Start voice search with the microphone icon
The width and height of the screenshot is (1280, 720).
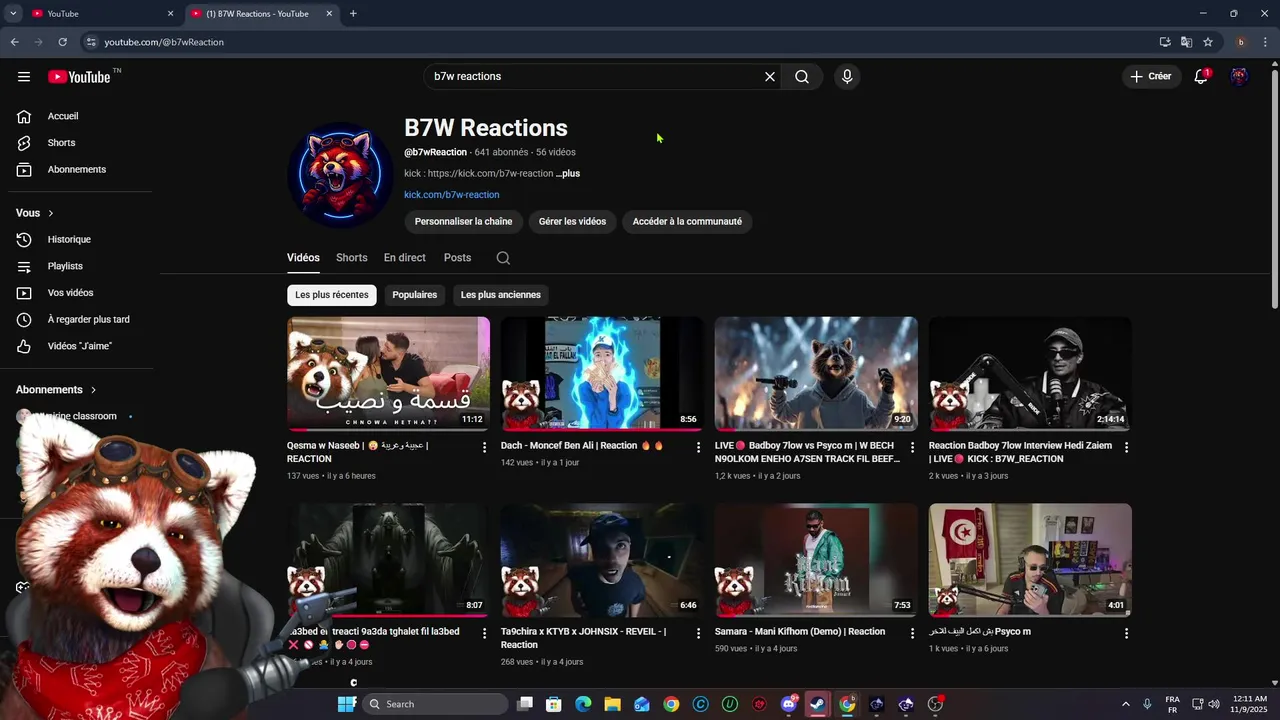coord(847,77)
